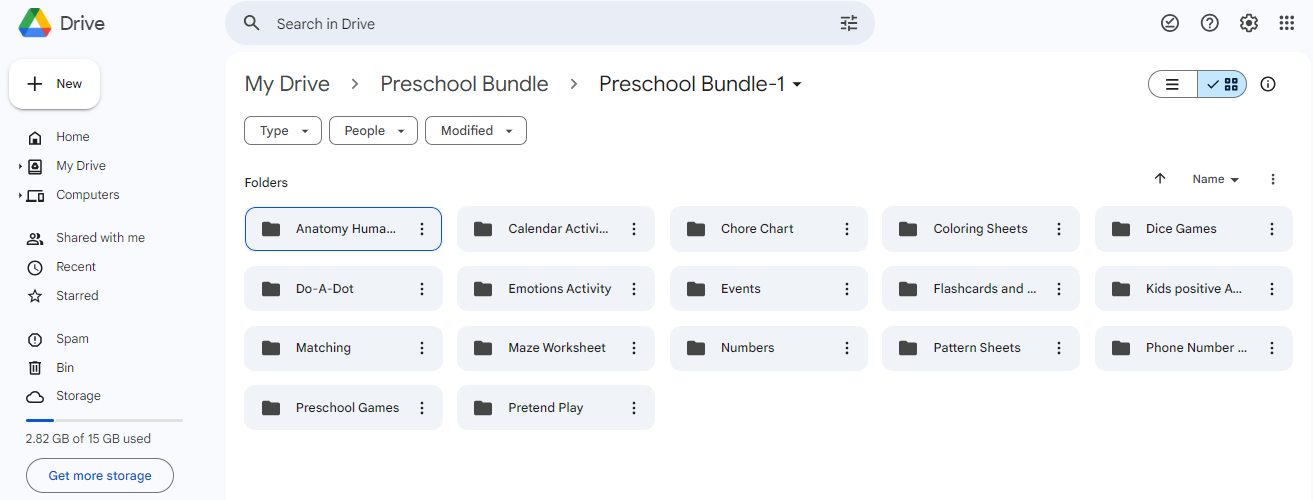Reverse sort direction arrow icon

(1160, 179)
